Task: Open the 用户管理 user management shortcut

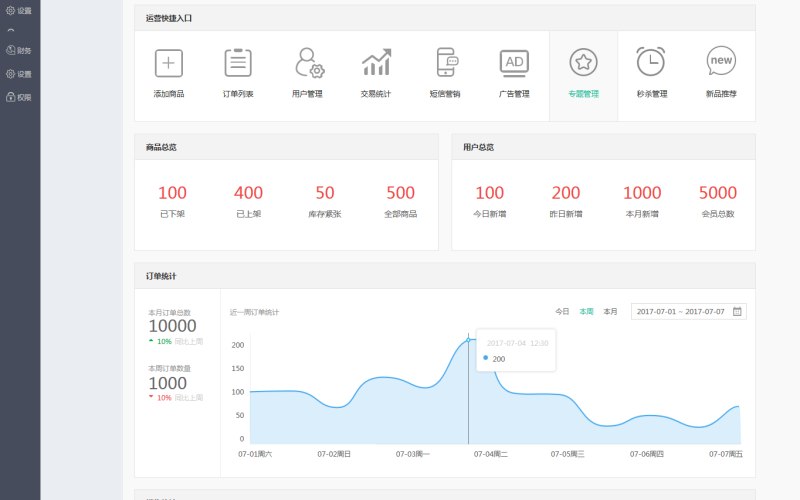Action: tap(307, 73)
